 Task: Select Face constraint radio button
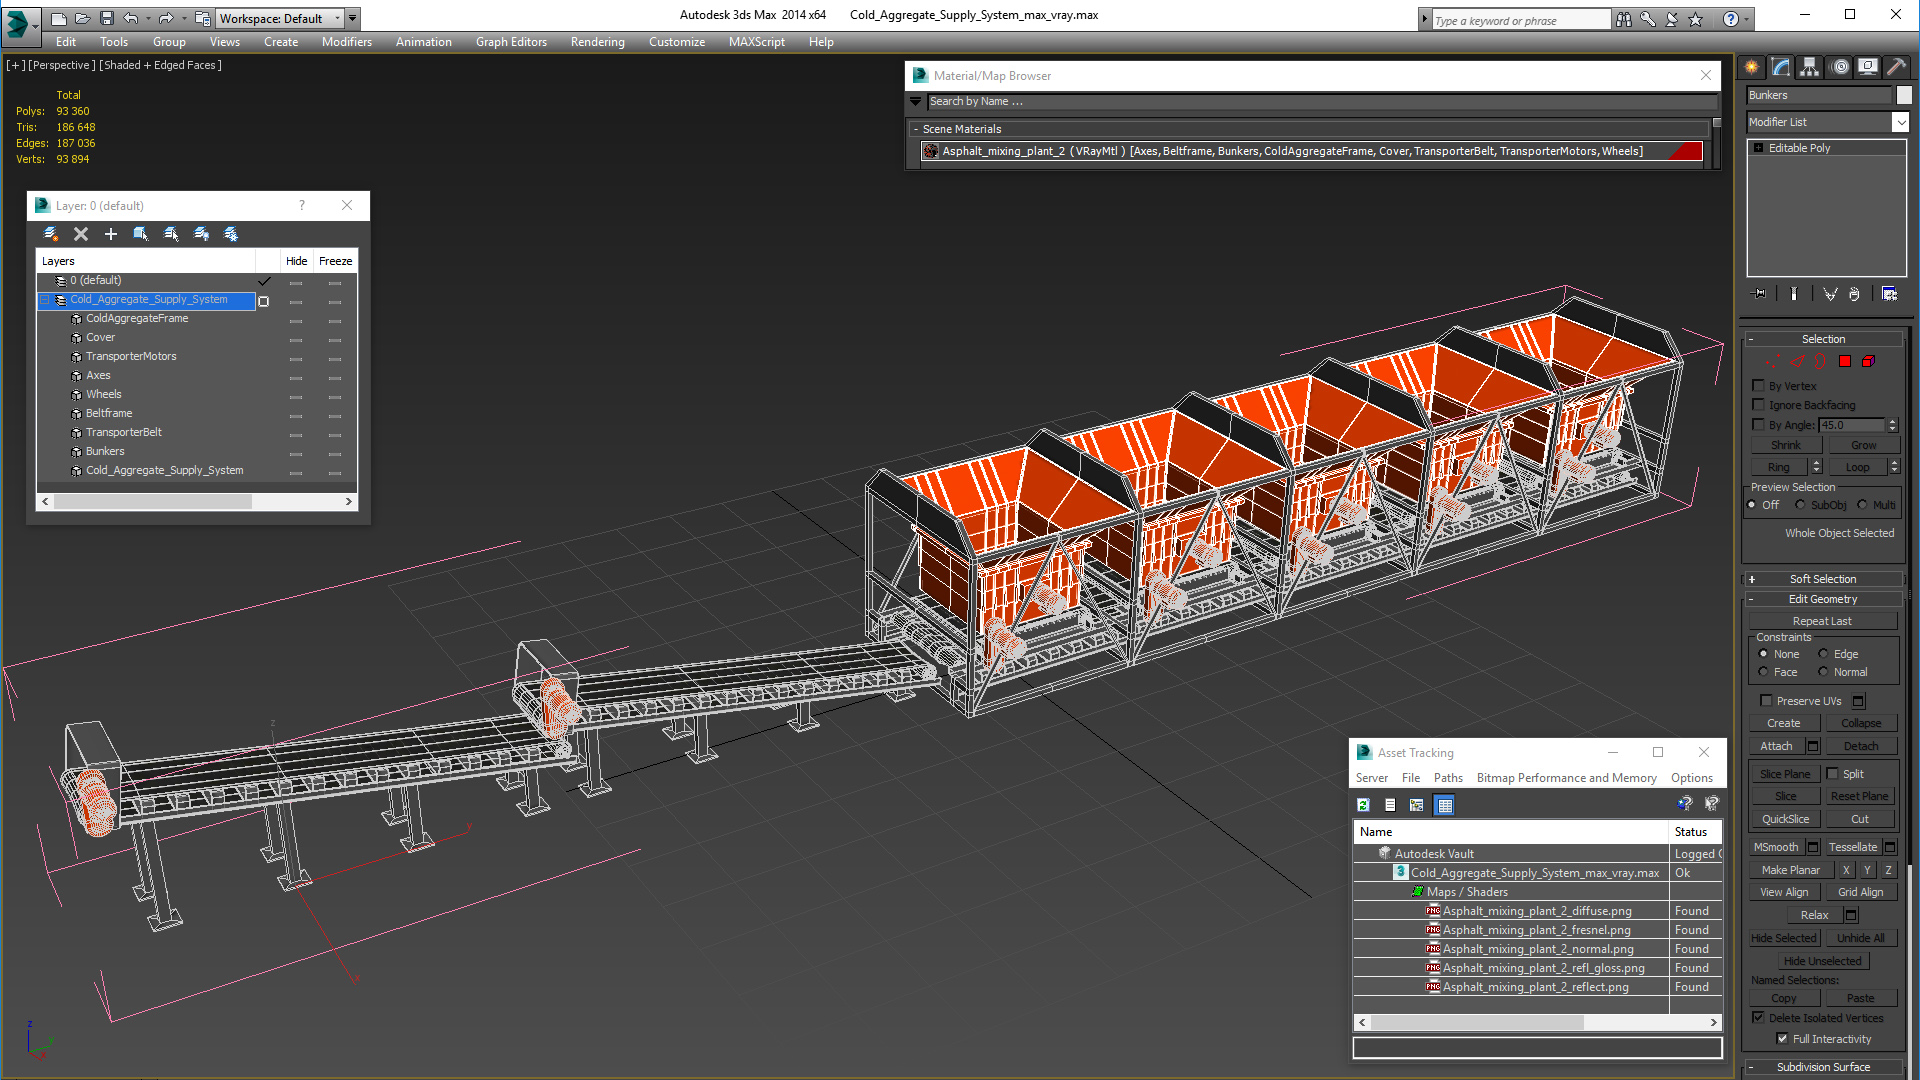(x=1763, y=672)
